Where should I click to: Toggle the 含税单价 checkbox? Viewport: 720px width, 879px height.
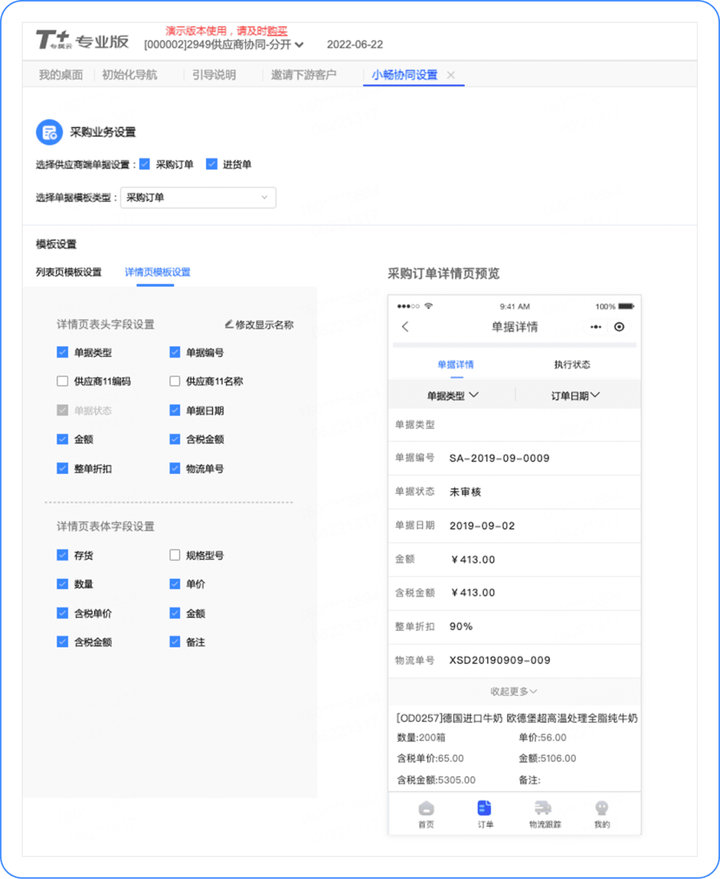pos(62,613)
